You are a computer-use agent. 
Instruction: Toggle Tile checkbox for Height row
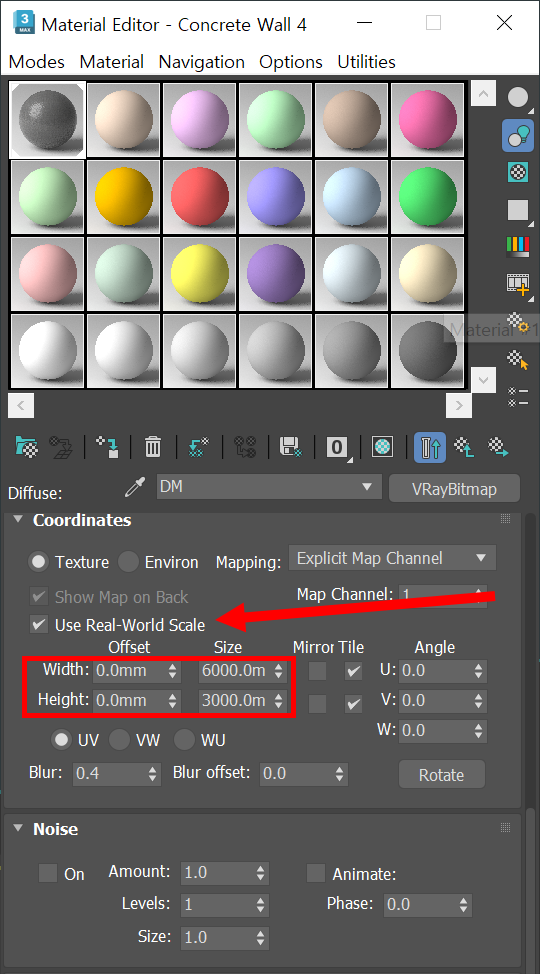(354, 703)
